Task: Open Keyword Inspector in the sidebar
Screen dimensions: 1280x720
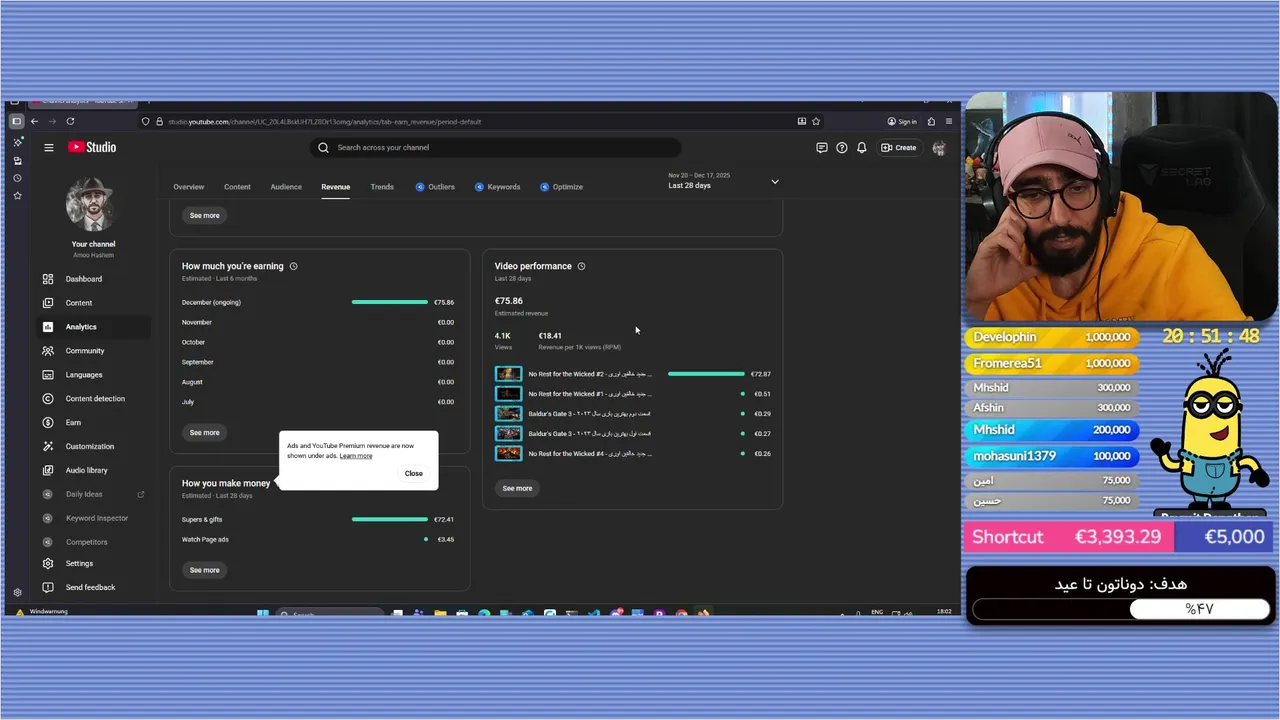Action: pos(91,518)
